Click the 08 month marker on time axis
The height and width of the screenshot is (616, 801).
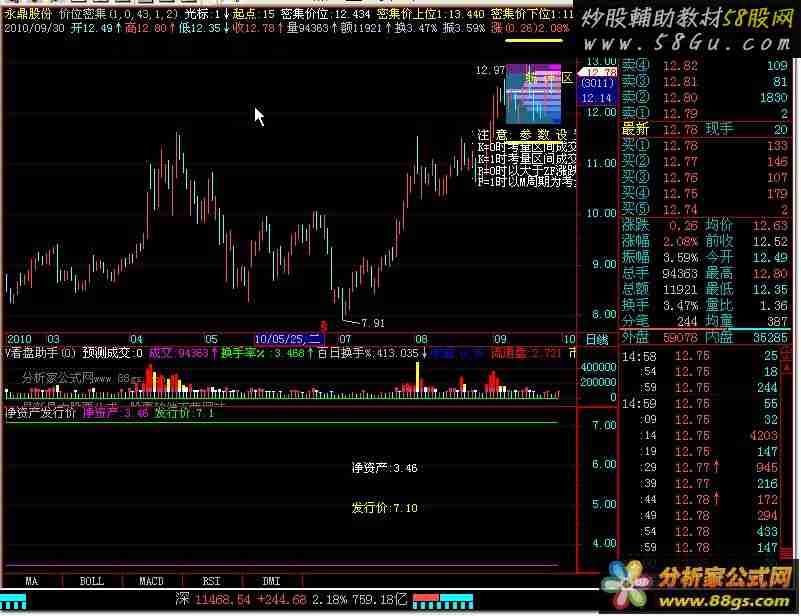[x=421, y=339]
